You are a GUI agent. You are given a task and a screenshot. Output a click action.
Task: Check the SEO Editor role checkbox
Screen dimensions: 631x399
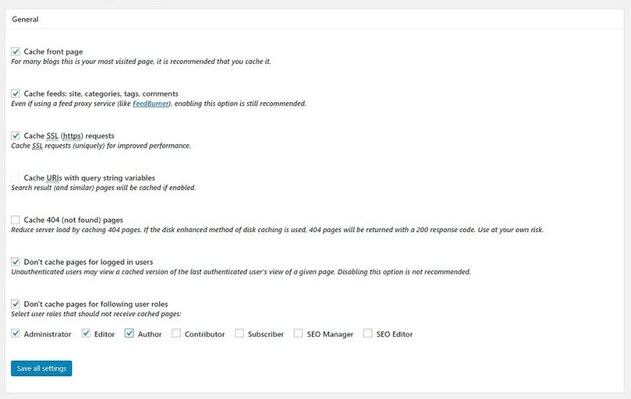point(368,333)
